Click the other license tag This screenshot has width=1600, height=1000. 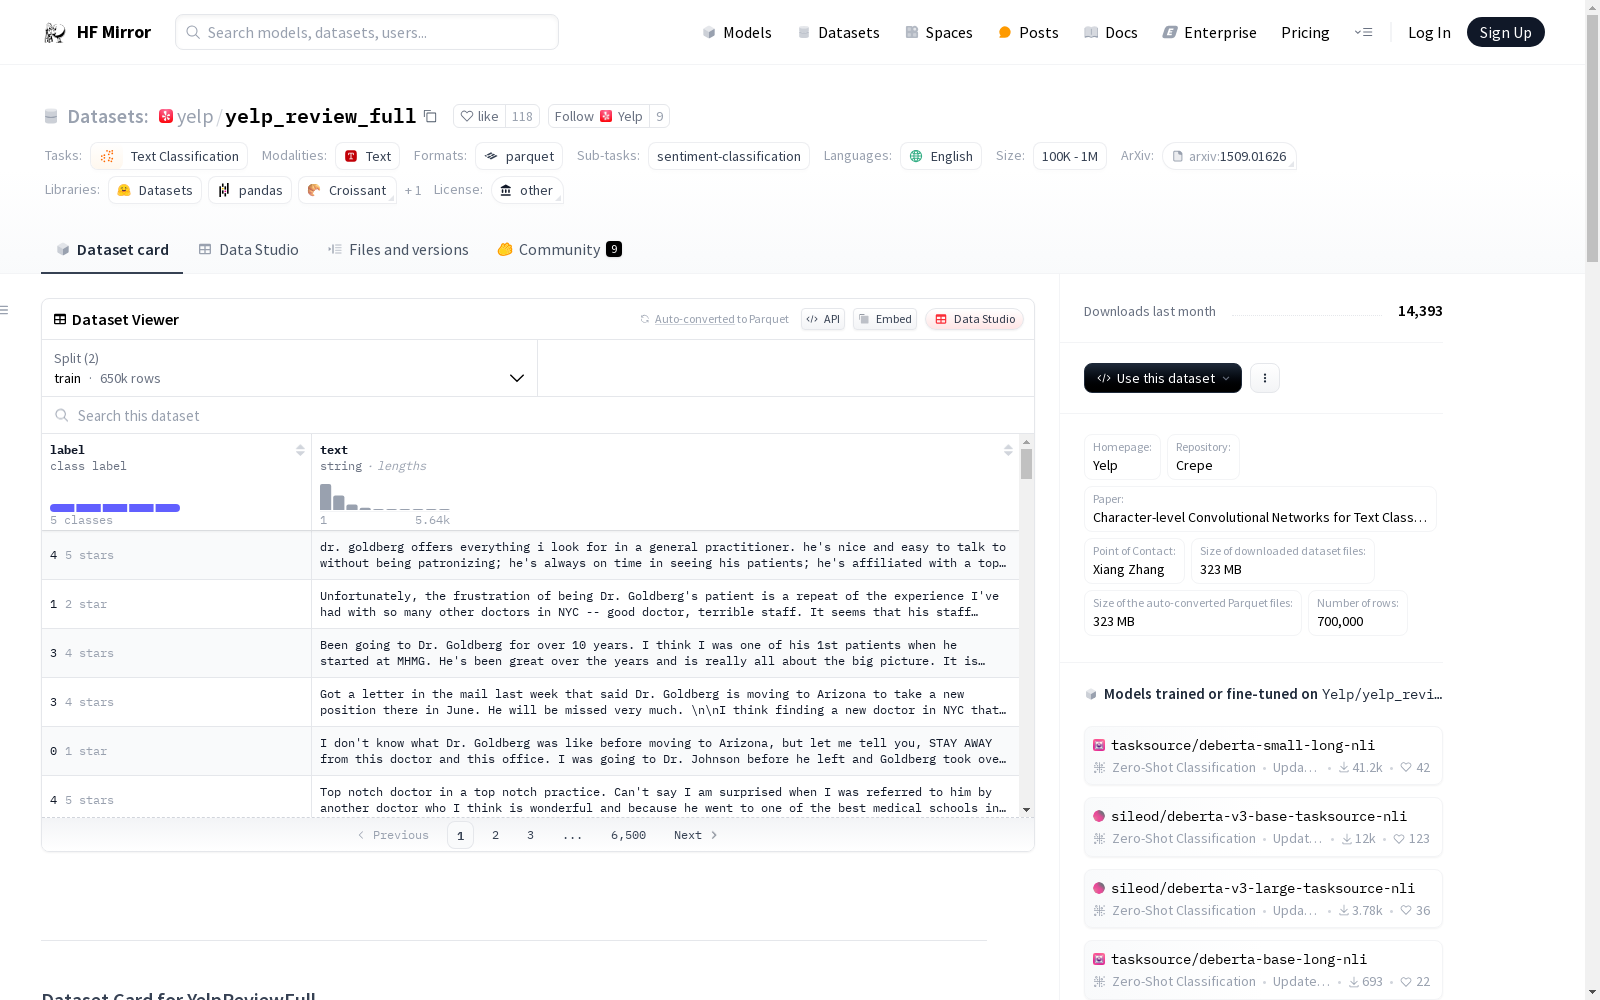(x=527, y=190)
